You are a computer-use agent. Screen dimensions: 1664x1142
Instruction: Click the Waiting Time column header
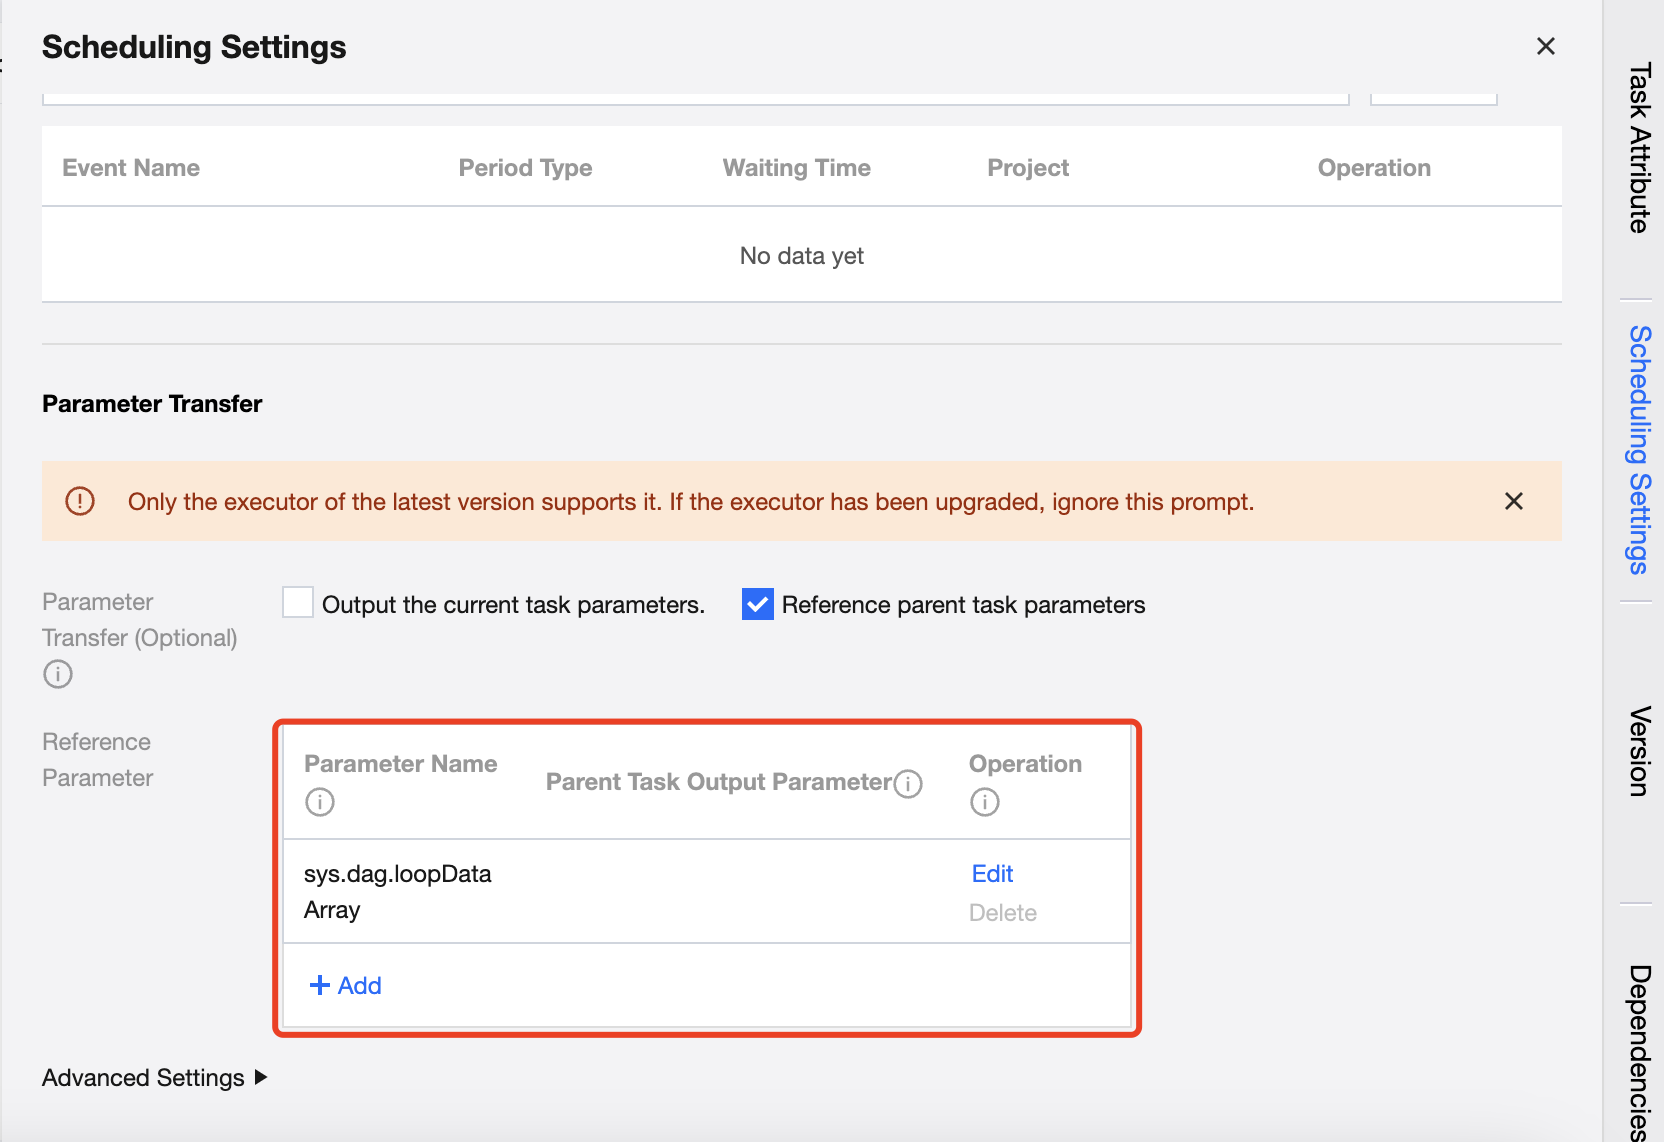point(796,168)
